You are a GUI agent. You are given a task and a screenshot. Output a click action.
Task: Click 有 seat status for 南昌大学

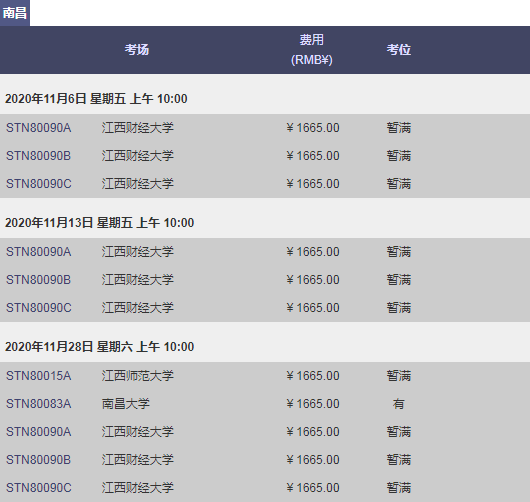click(x=399, y=404)
